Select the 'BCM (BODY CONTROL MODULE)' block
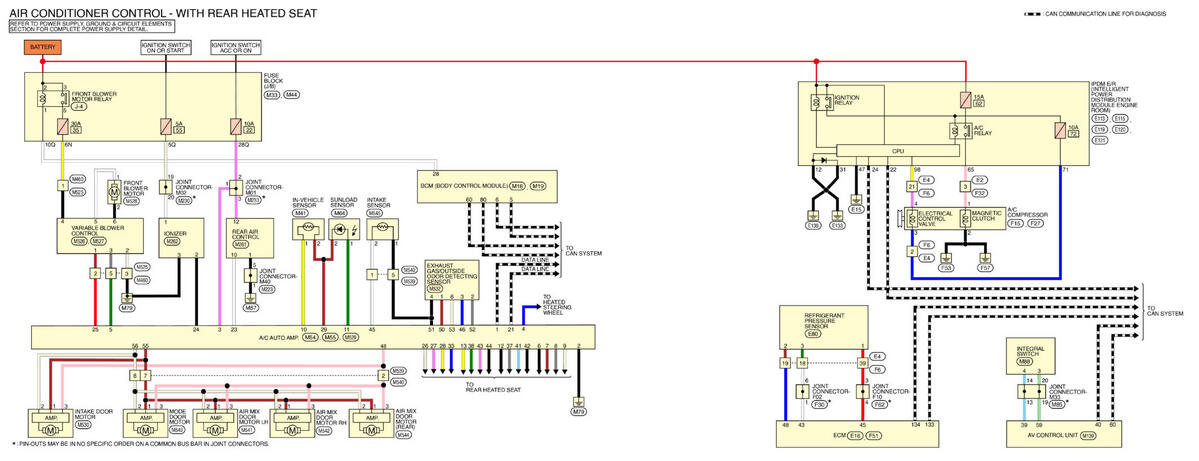 point(488,187)
